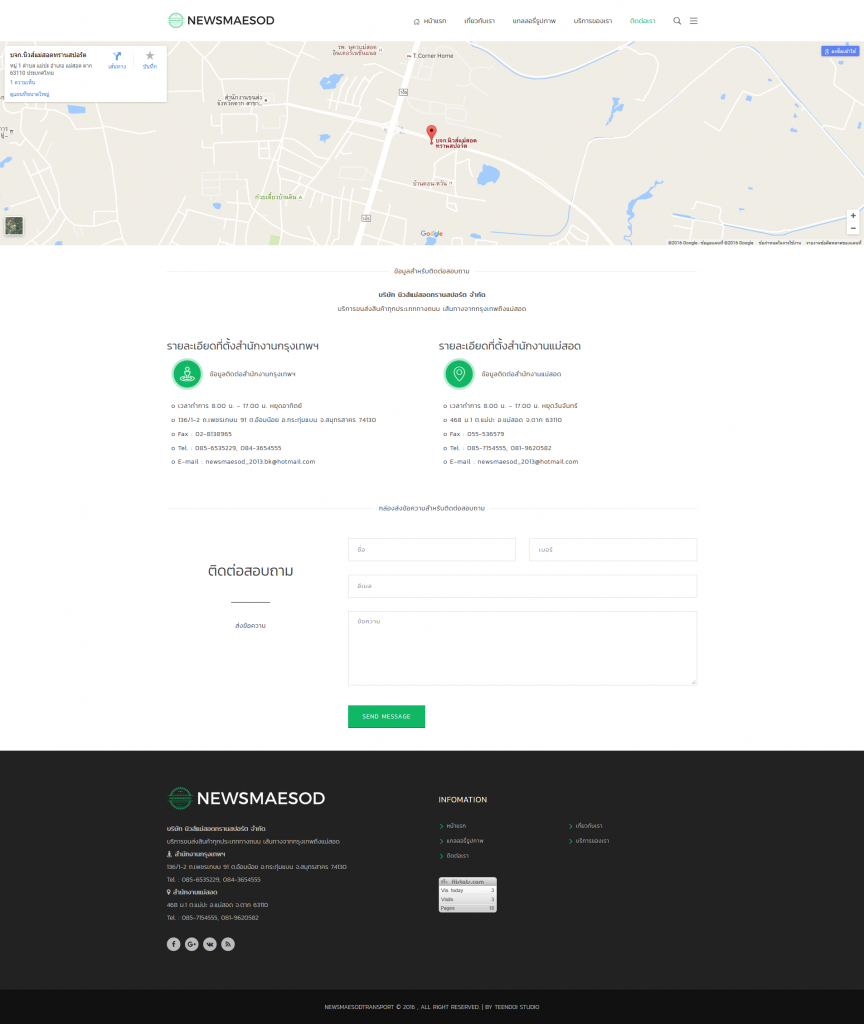Zoom out the map with minus button
Screen dimensions: 864x1024
click(853, 228)
